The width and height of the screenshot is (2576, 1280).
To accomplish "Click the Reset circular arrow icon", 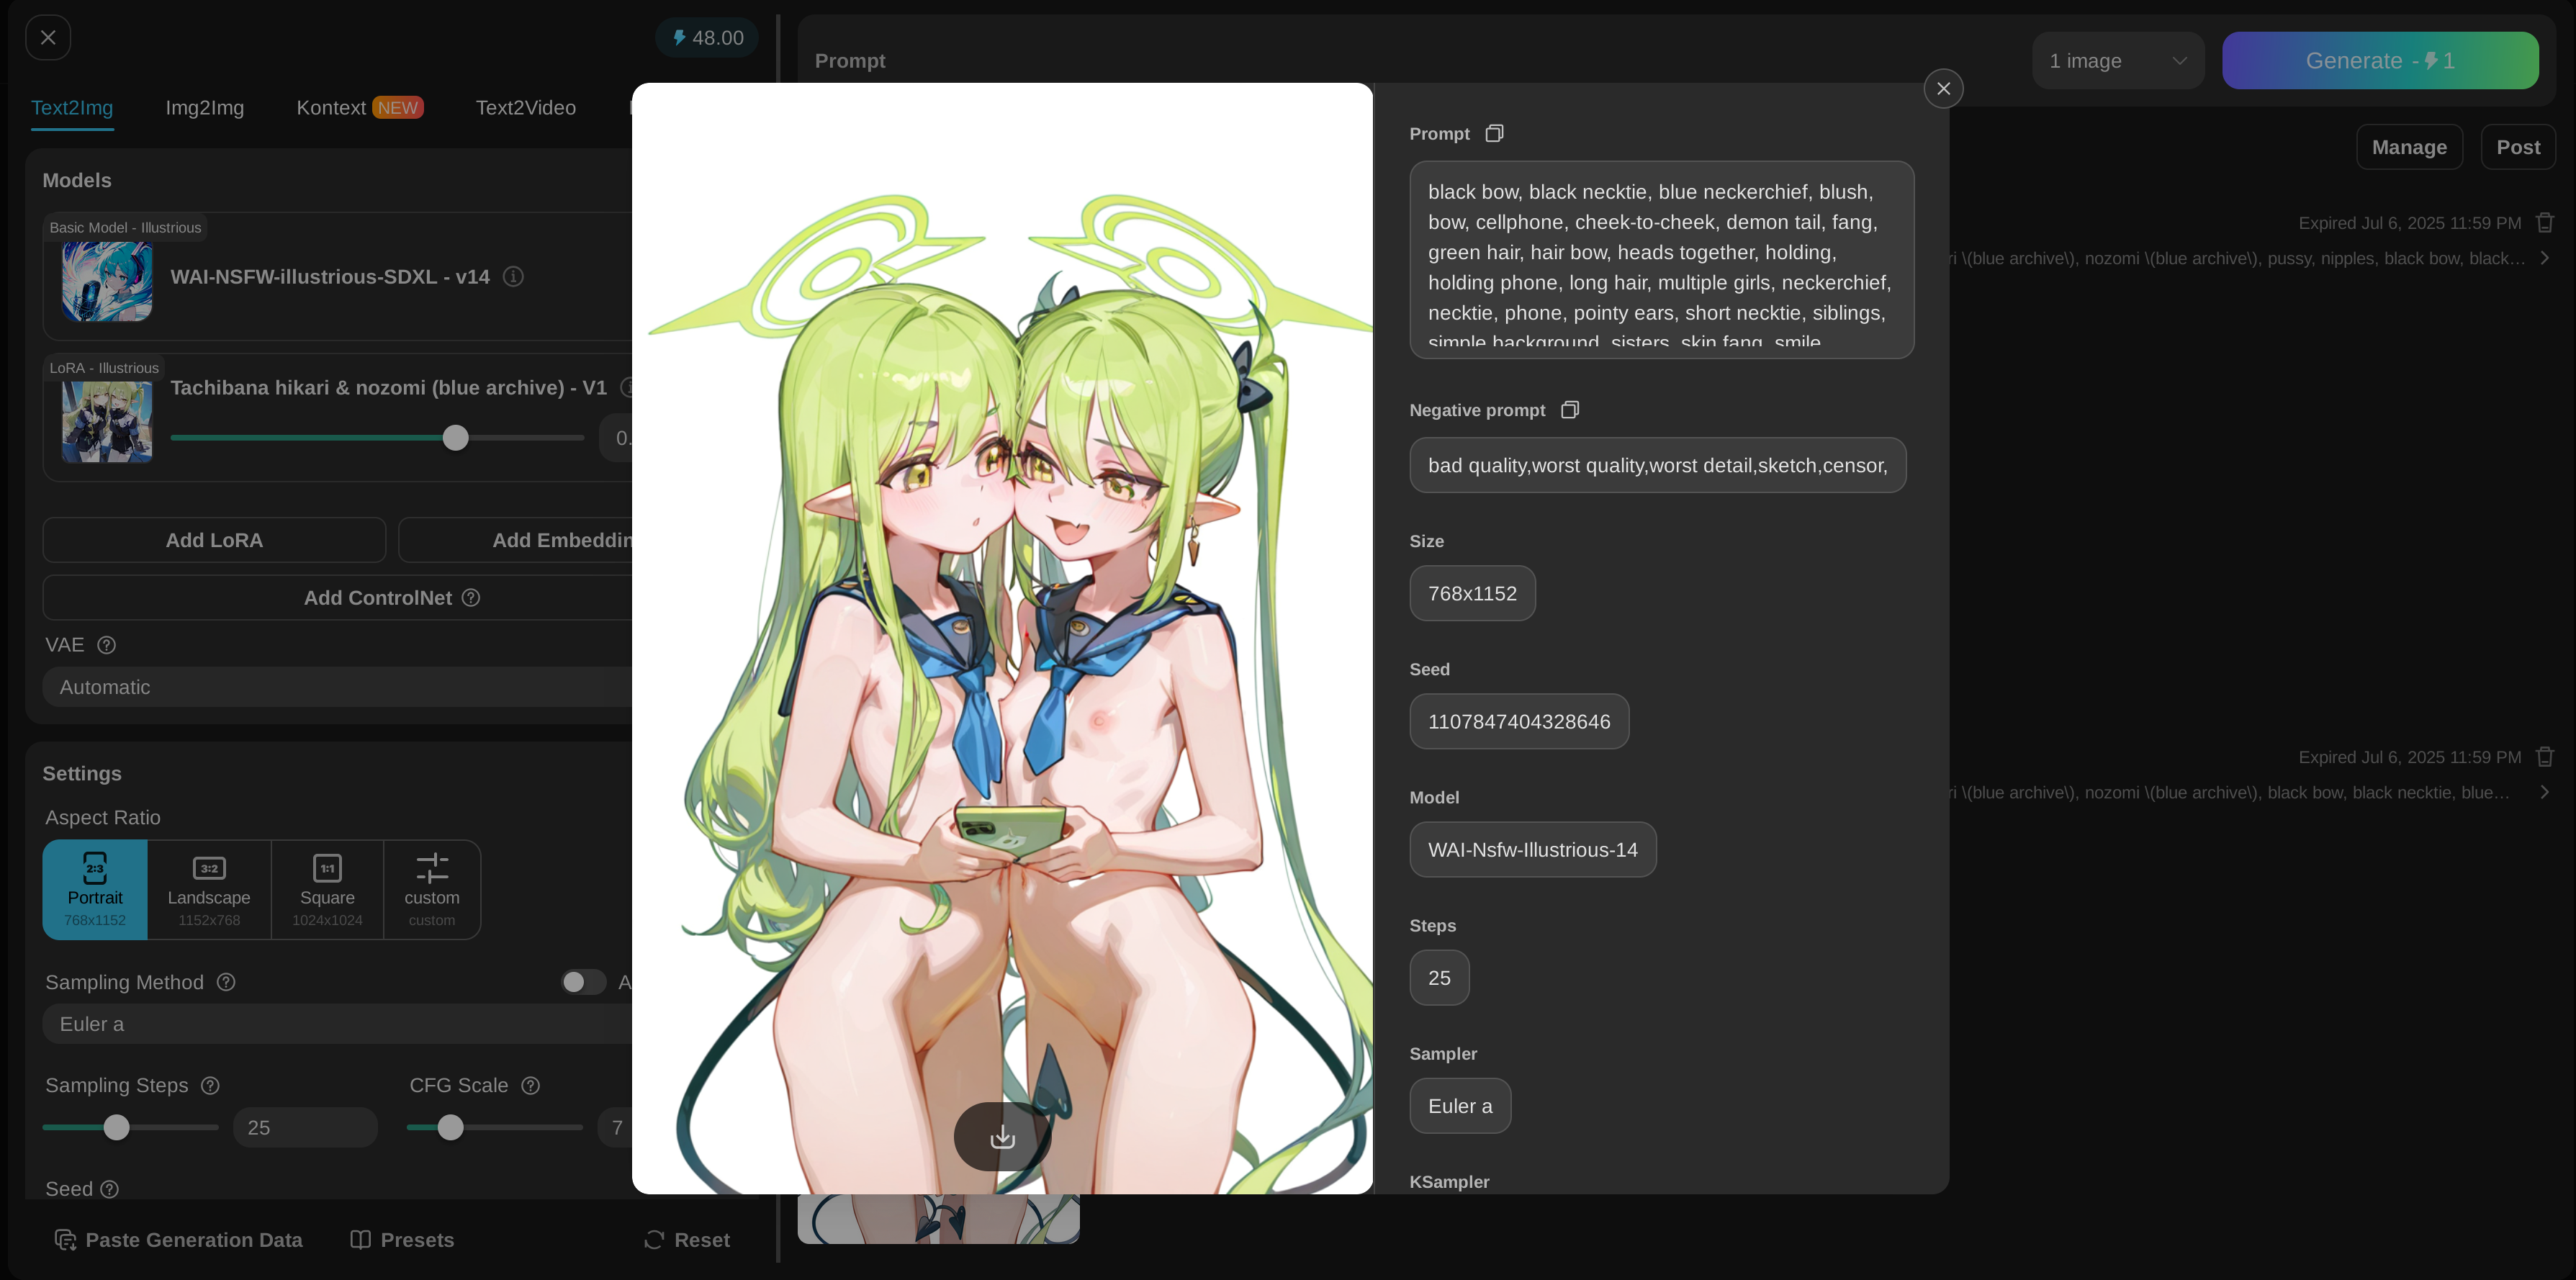I will click(x=654, y=1240).
